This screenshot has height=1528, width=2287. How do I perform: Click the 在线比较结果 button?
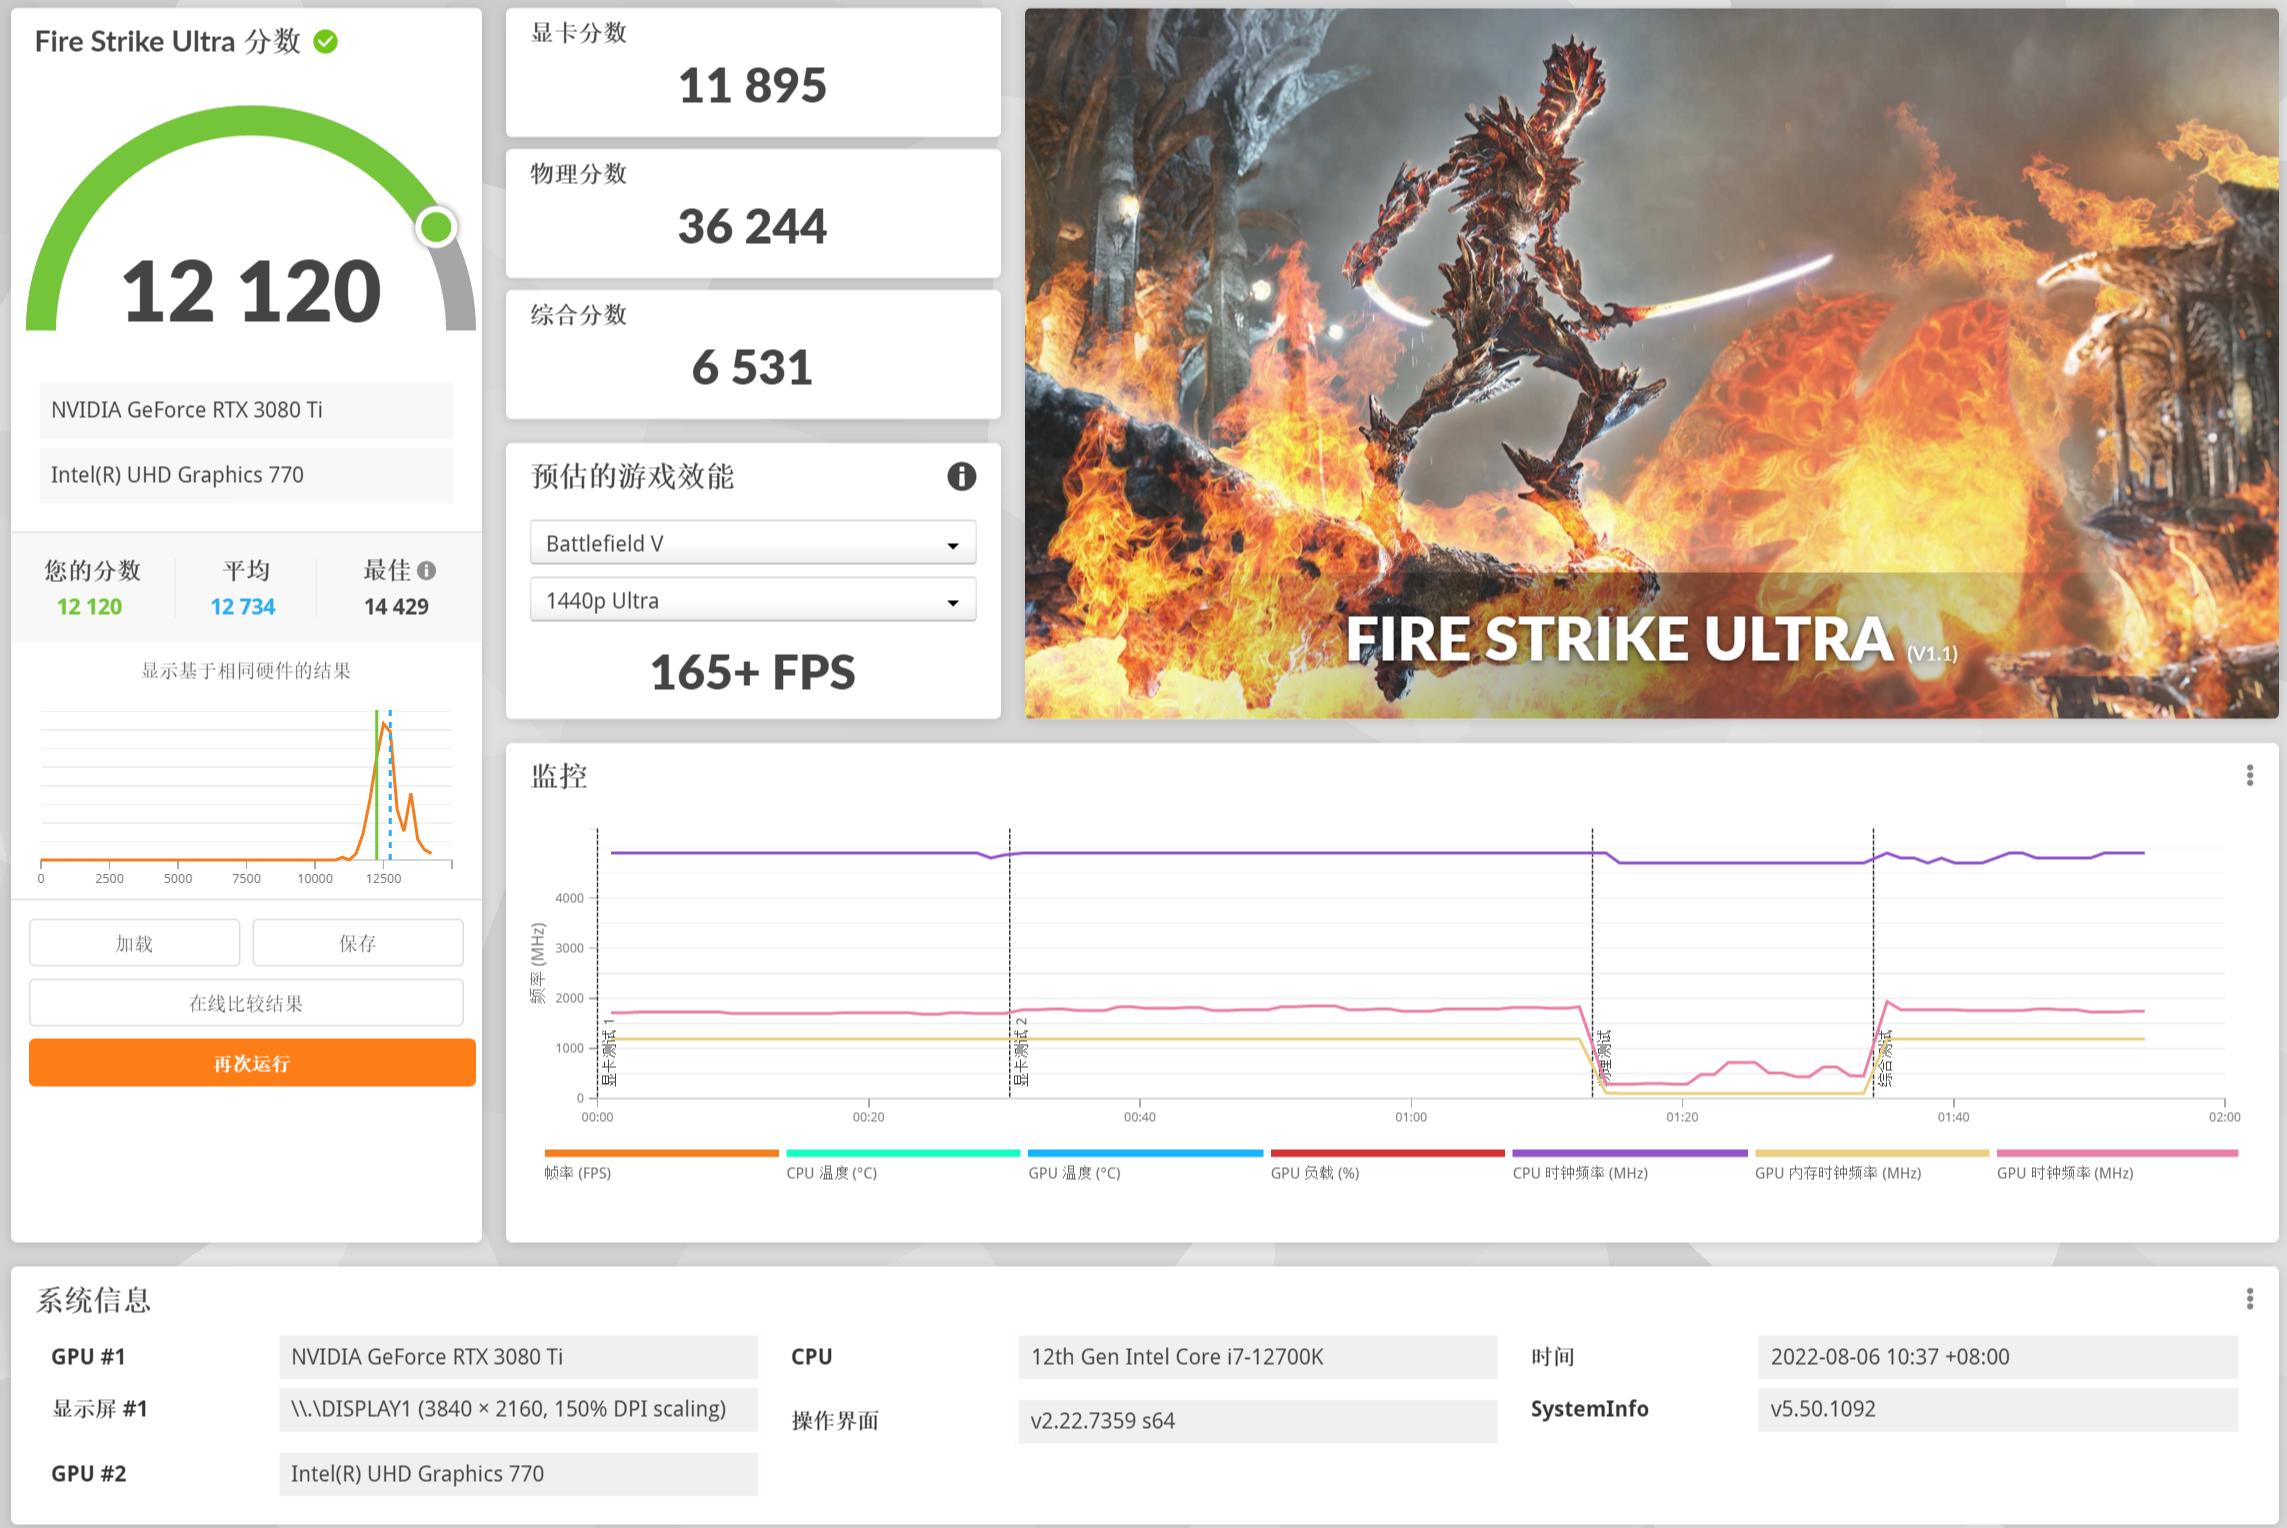pyautogui.click(x=246, y=1003)
